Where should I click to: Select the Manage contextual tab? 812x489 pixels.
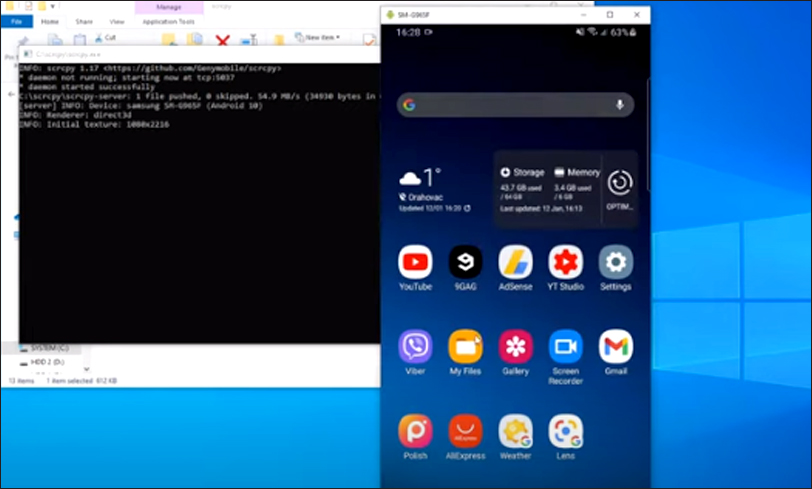point(169,7)
